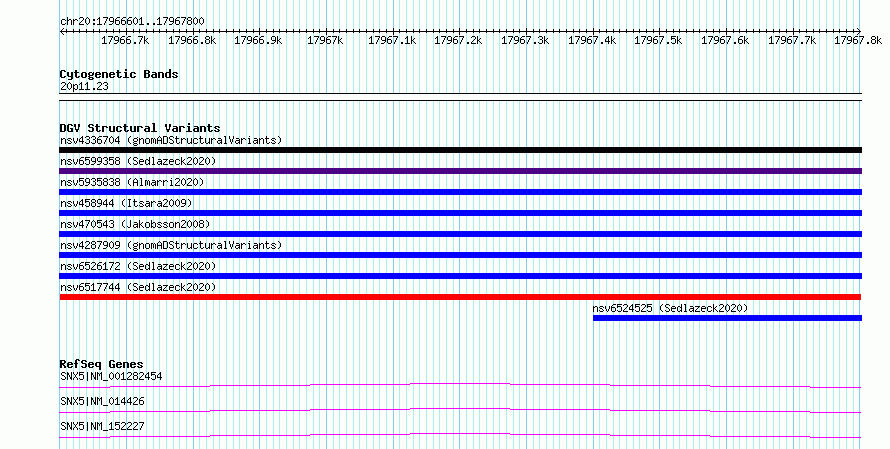Click the blue bar for nsv4287909
The width and height of the screenshot is (890, 449).
[x=460, y=255]
